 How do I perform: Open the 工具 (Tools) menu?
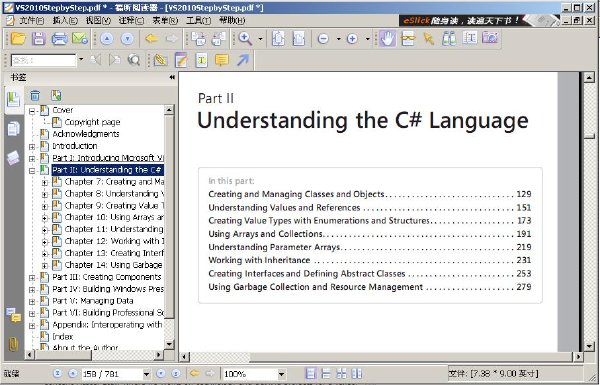point(198,20)
